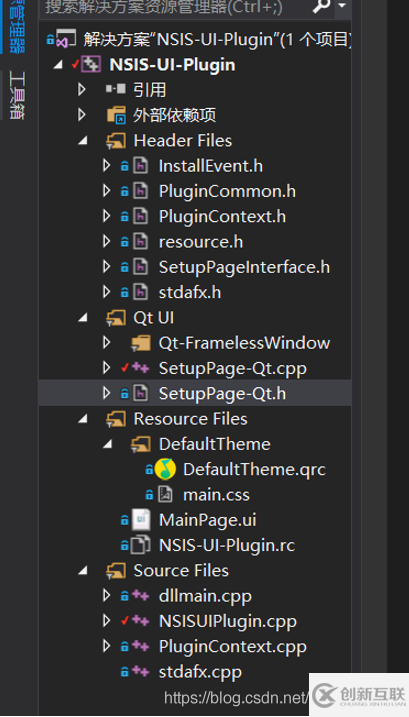Select resource.h file name
This screenshot has height=717, width=409.
[200, 242]
